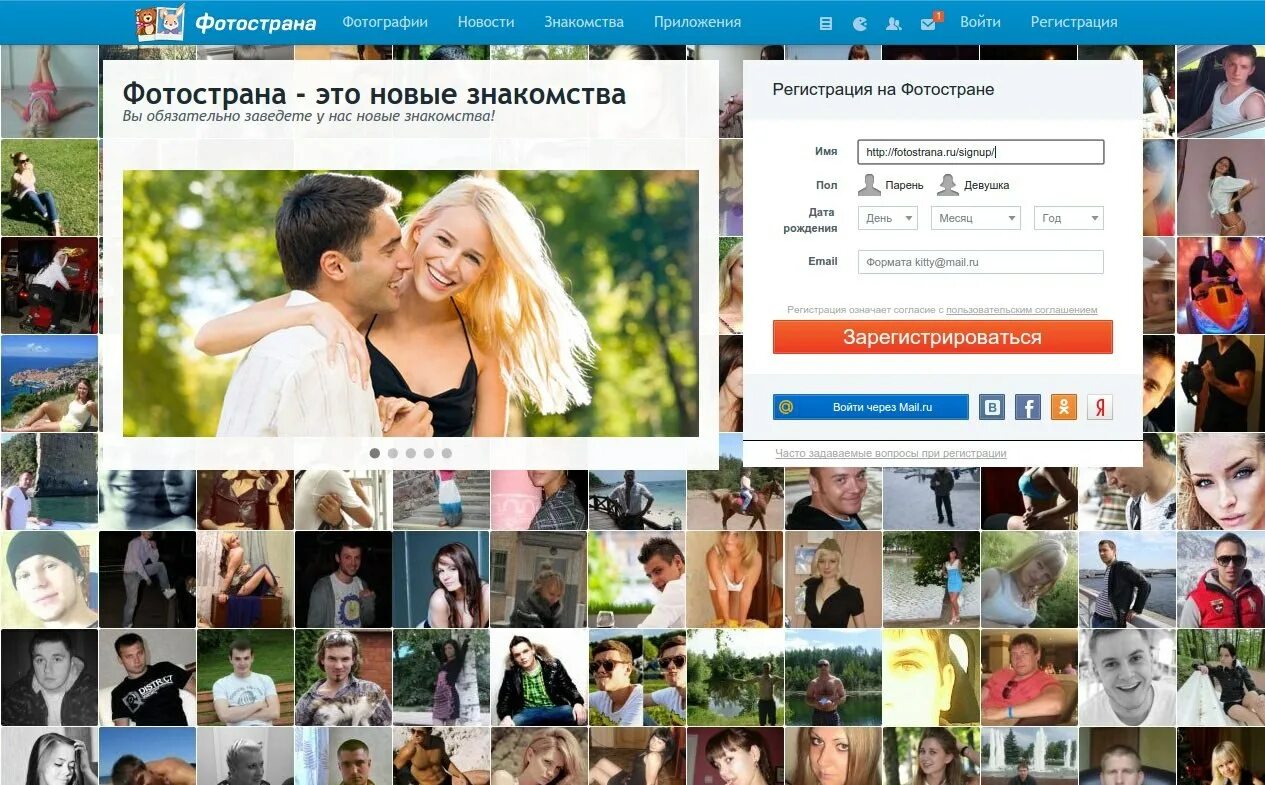Screen dimensions: 1265x785
Task: Open thumbnail of horse rider on beach
Action: [x=735, y=499]
